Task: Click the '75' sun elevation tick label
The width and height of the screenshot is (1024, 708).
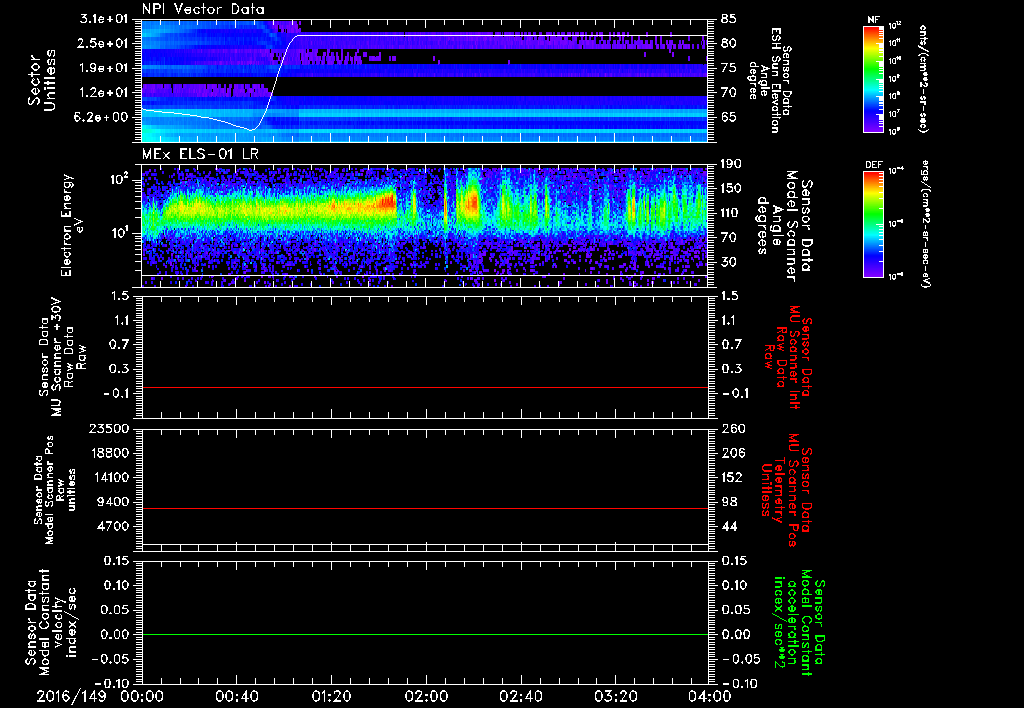Action: (x=729, y=68)
